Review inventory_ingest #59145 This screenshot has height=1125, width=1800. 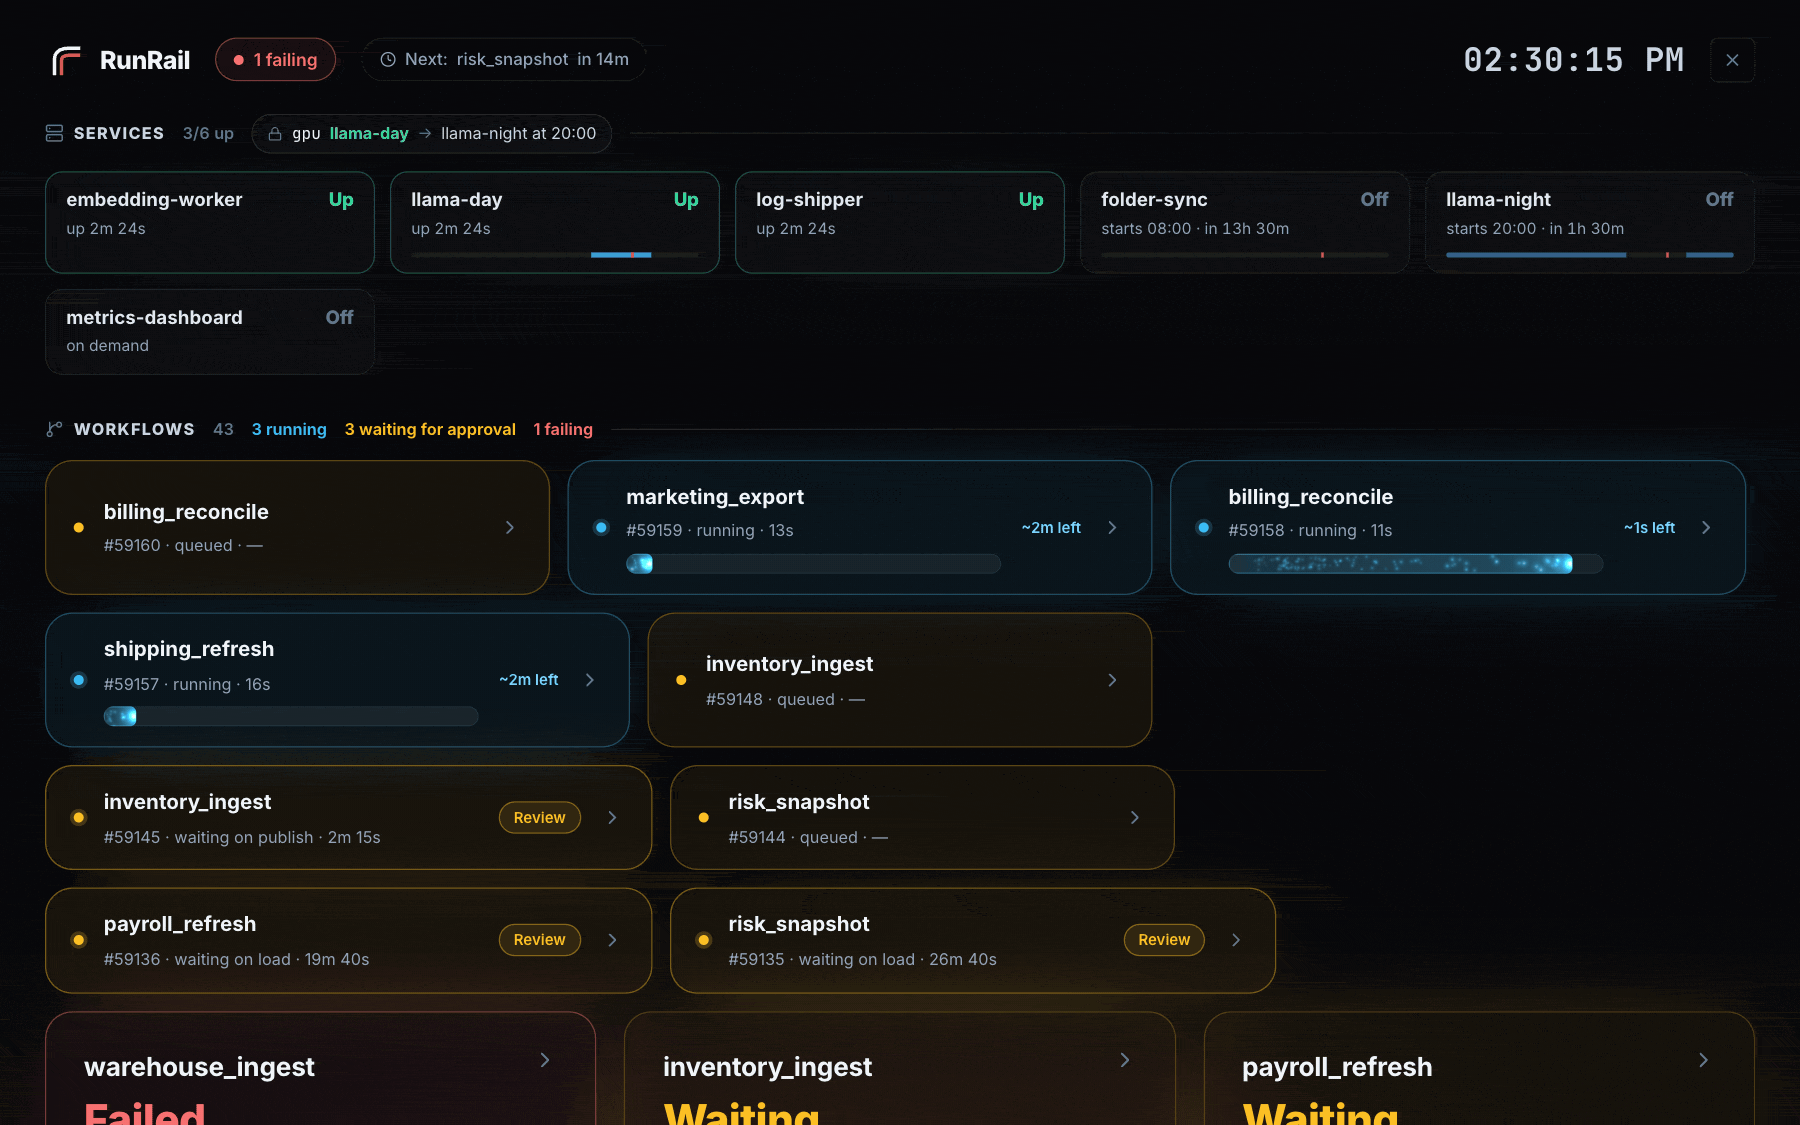(x=540, y=817)
